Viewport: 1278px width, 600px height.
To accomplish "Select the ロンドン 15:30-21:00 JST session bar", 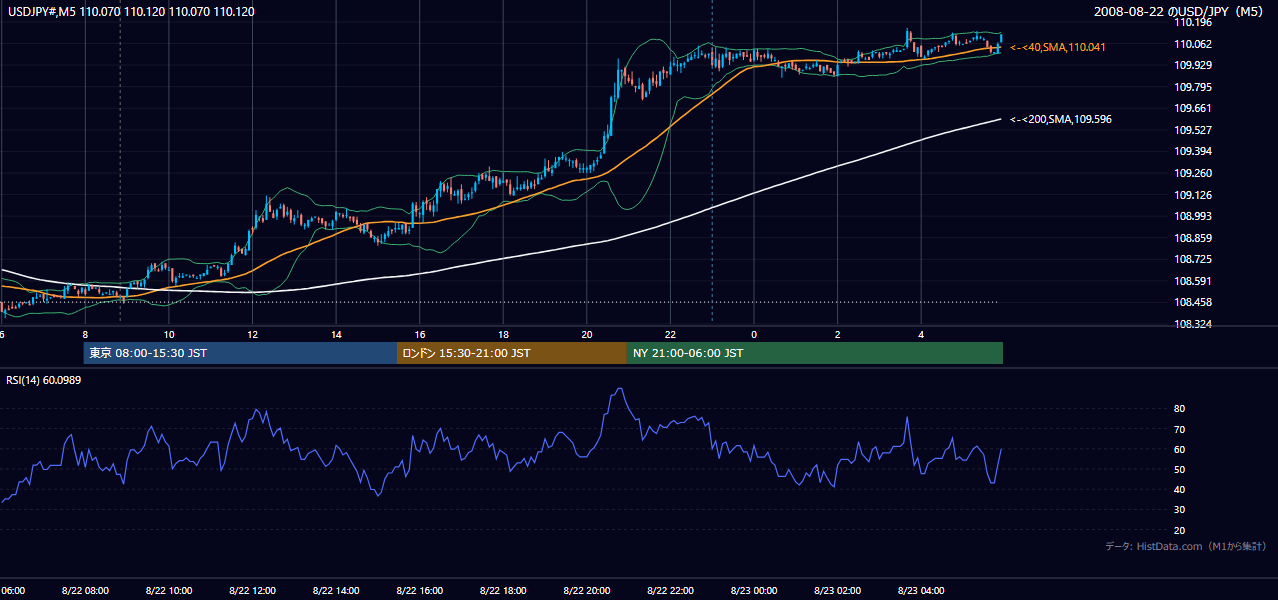I will point(511,353).
